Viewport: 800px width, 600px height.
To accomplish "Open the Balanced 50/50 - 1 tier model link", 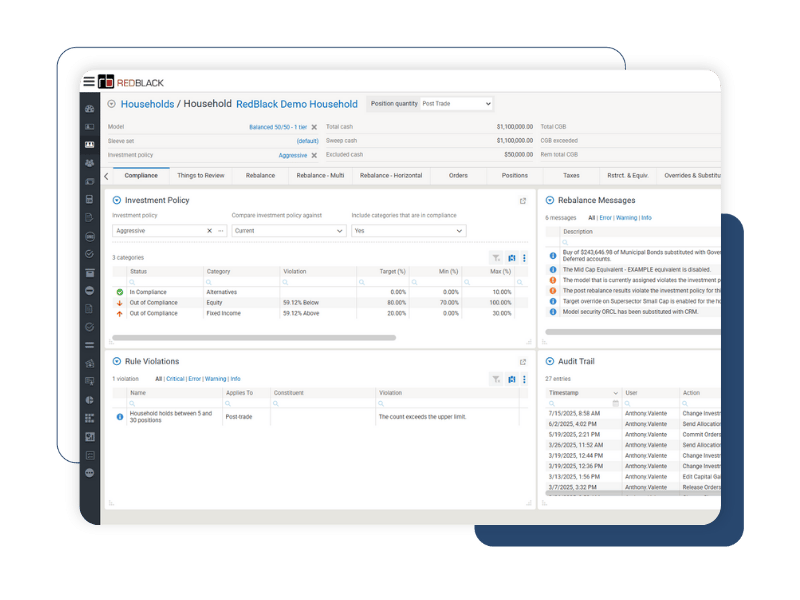I will coord(278,128).
